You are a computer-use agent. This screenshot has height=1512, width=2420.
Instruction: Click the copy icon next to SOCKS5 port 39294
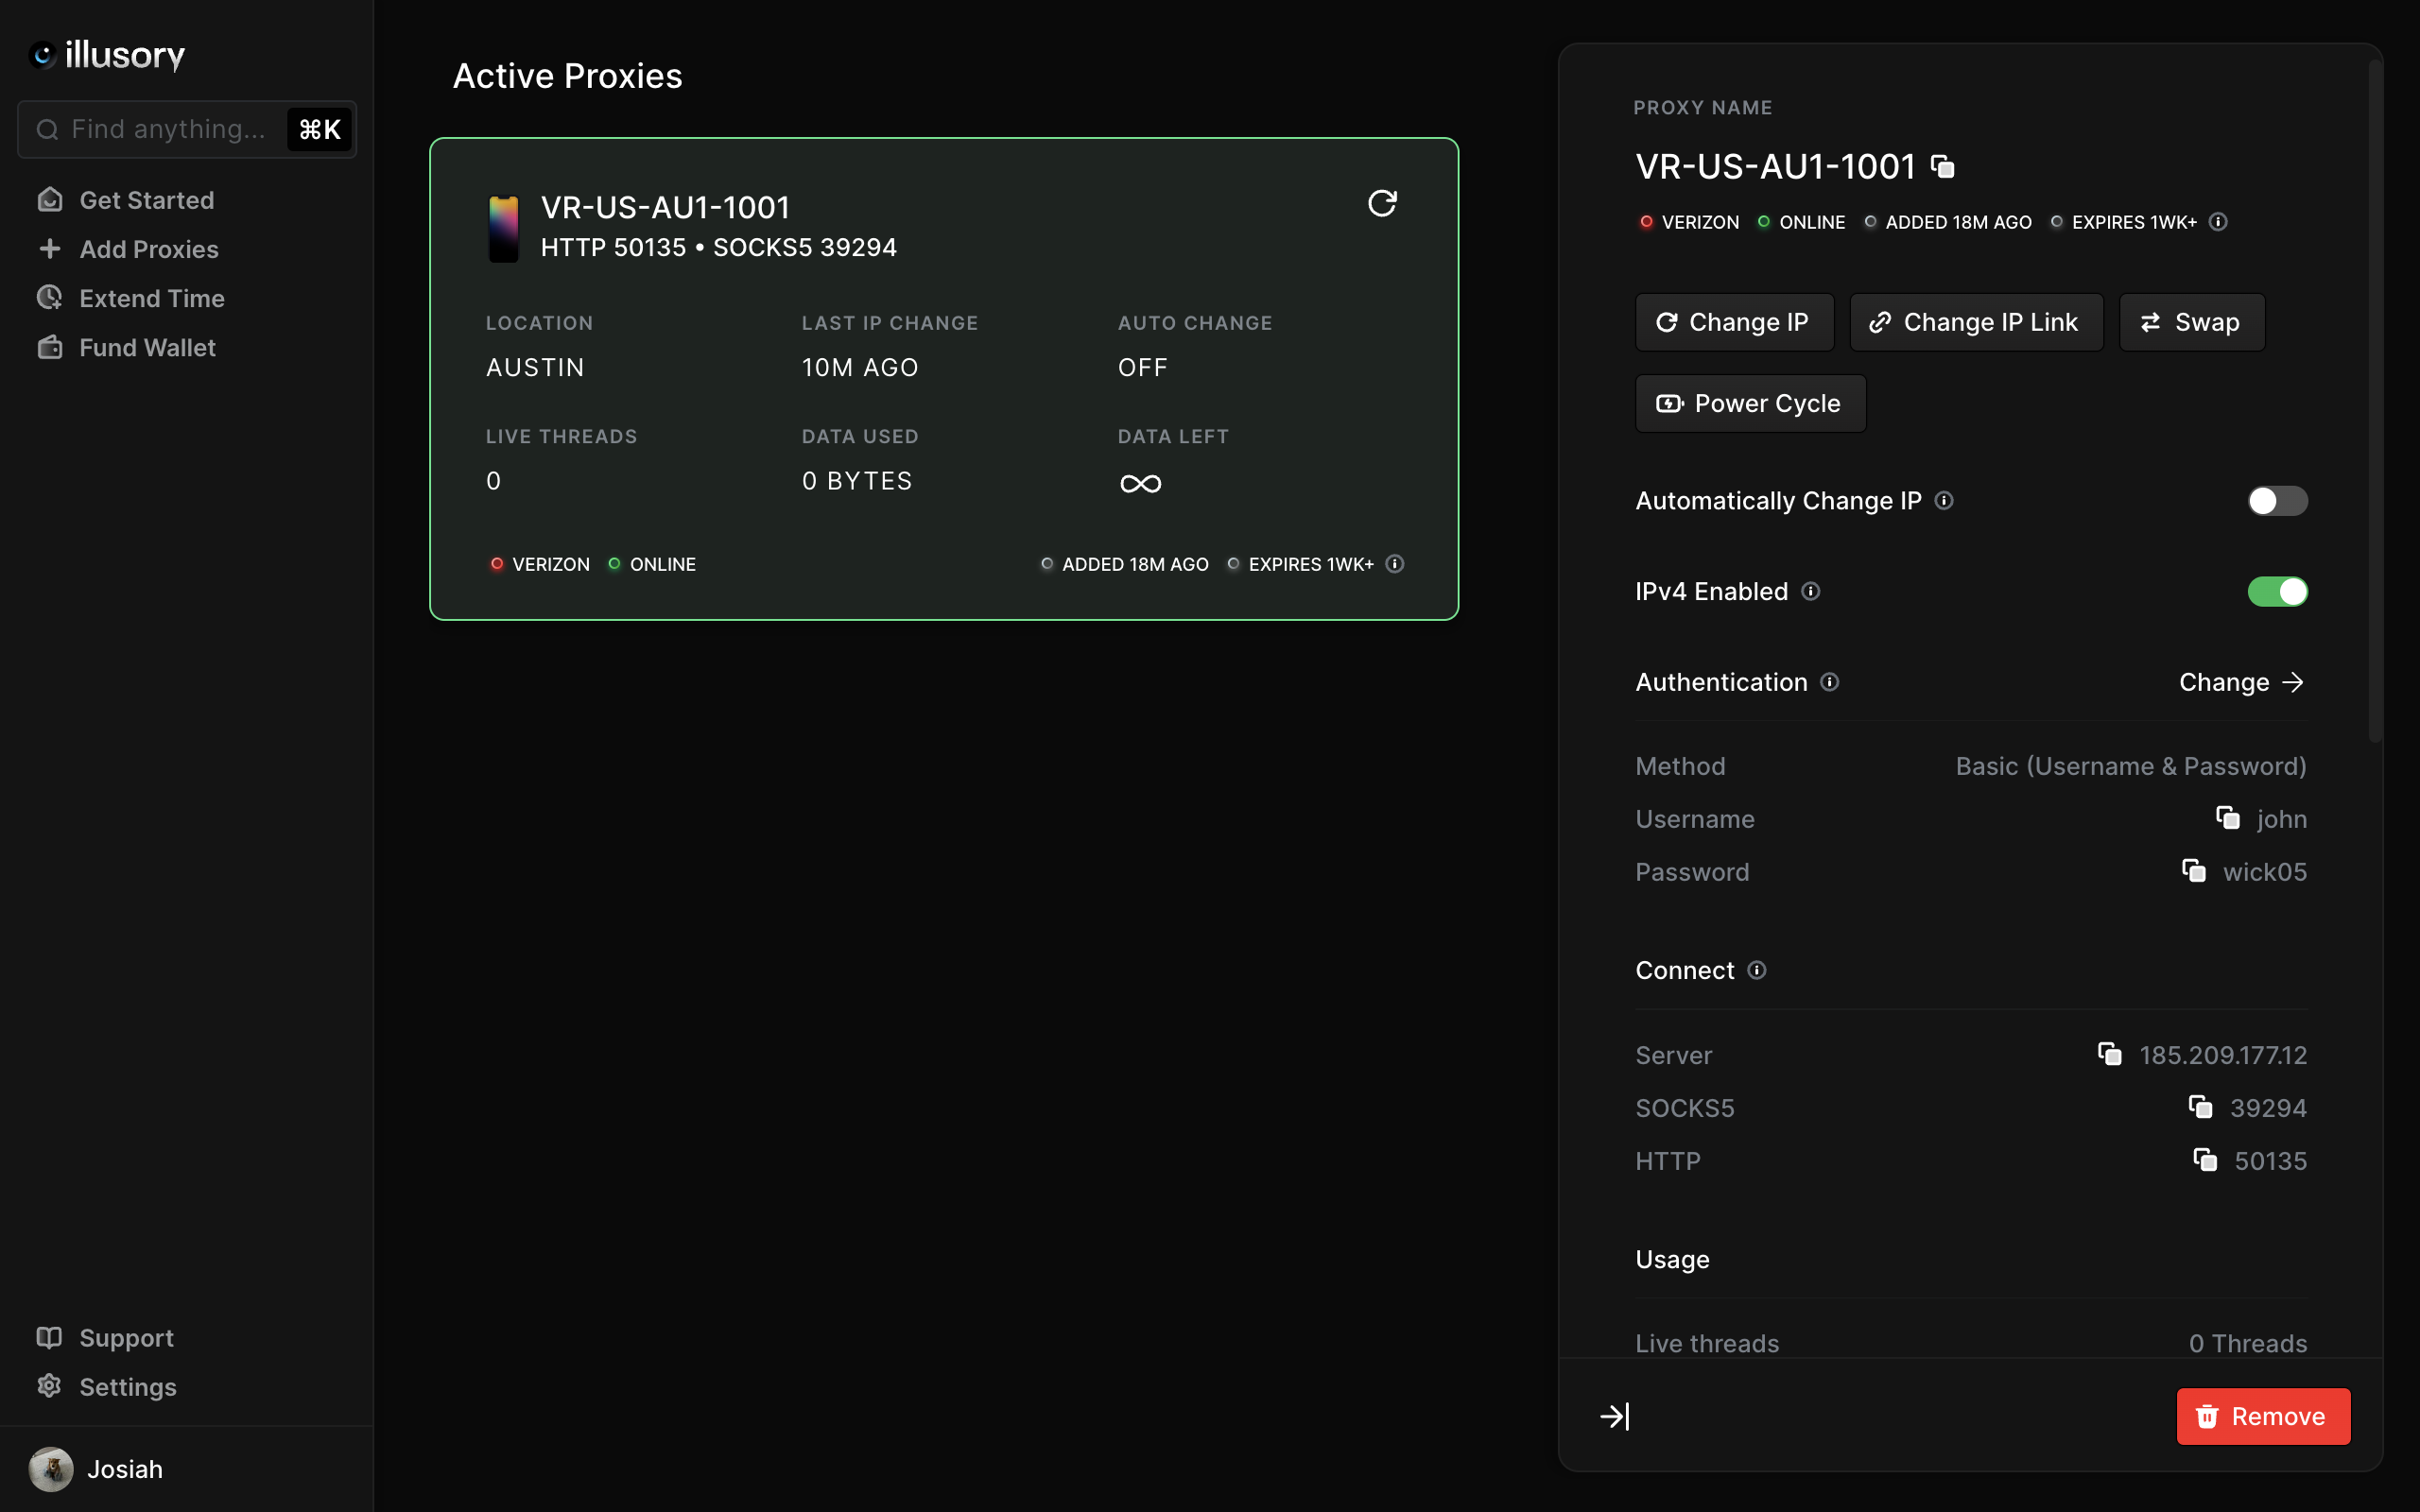(x=2201, y=1107)
